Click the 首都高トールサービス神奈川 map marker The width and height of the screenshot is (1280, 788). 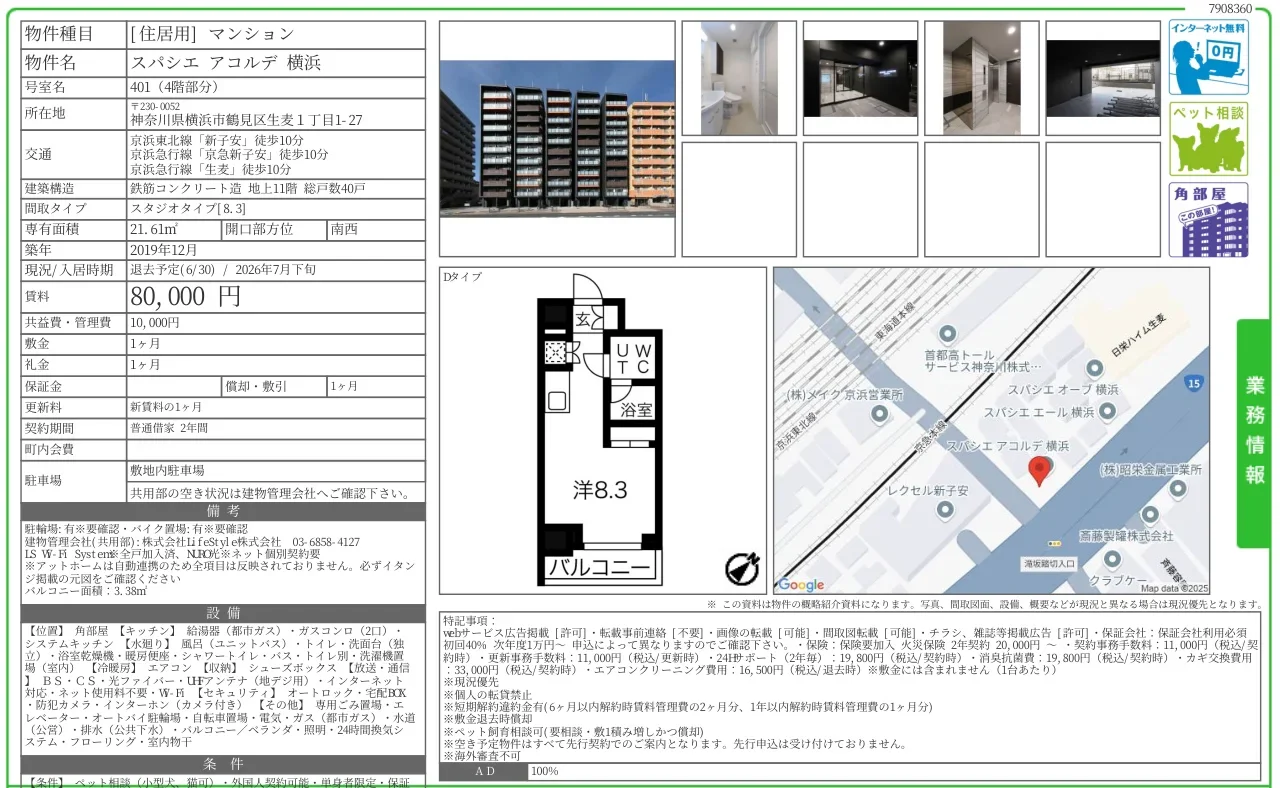[x=947, y=333]
